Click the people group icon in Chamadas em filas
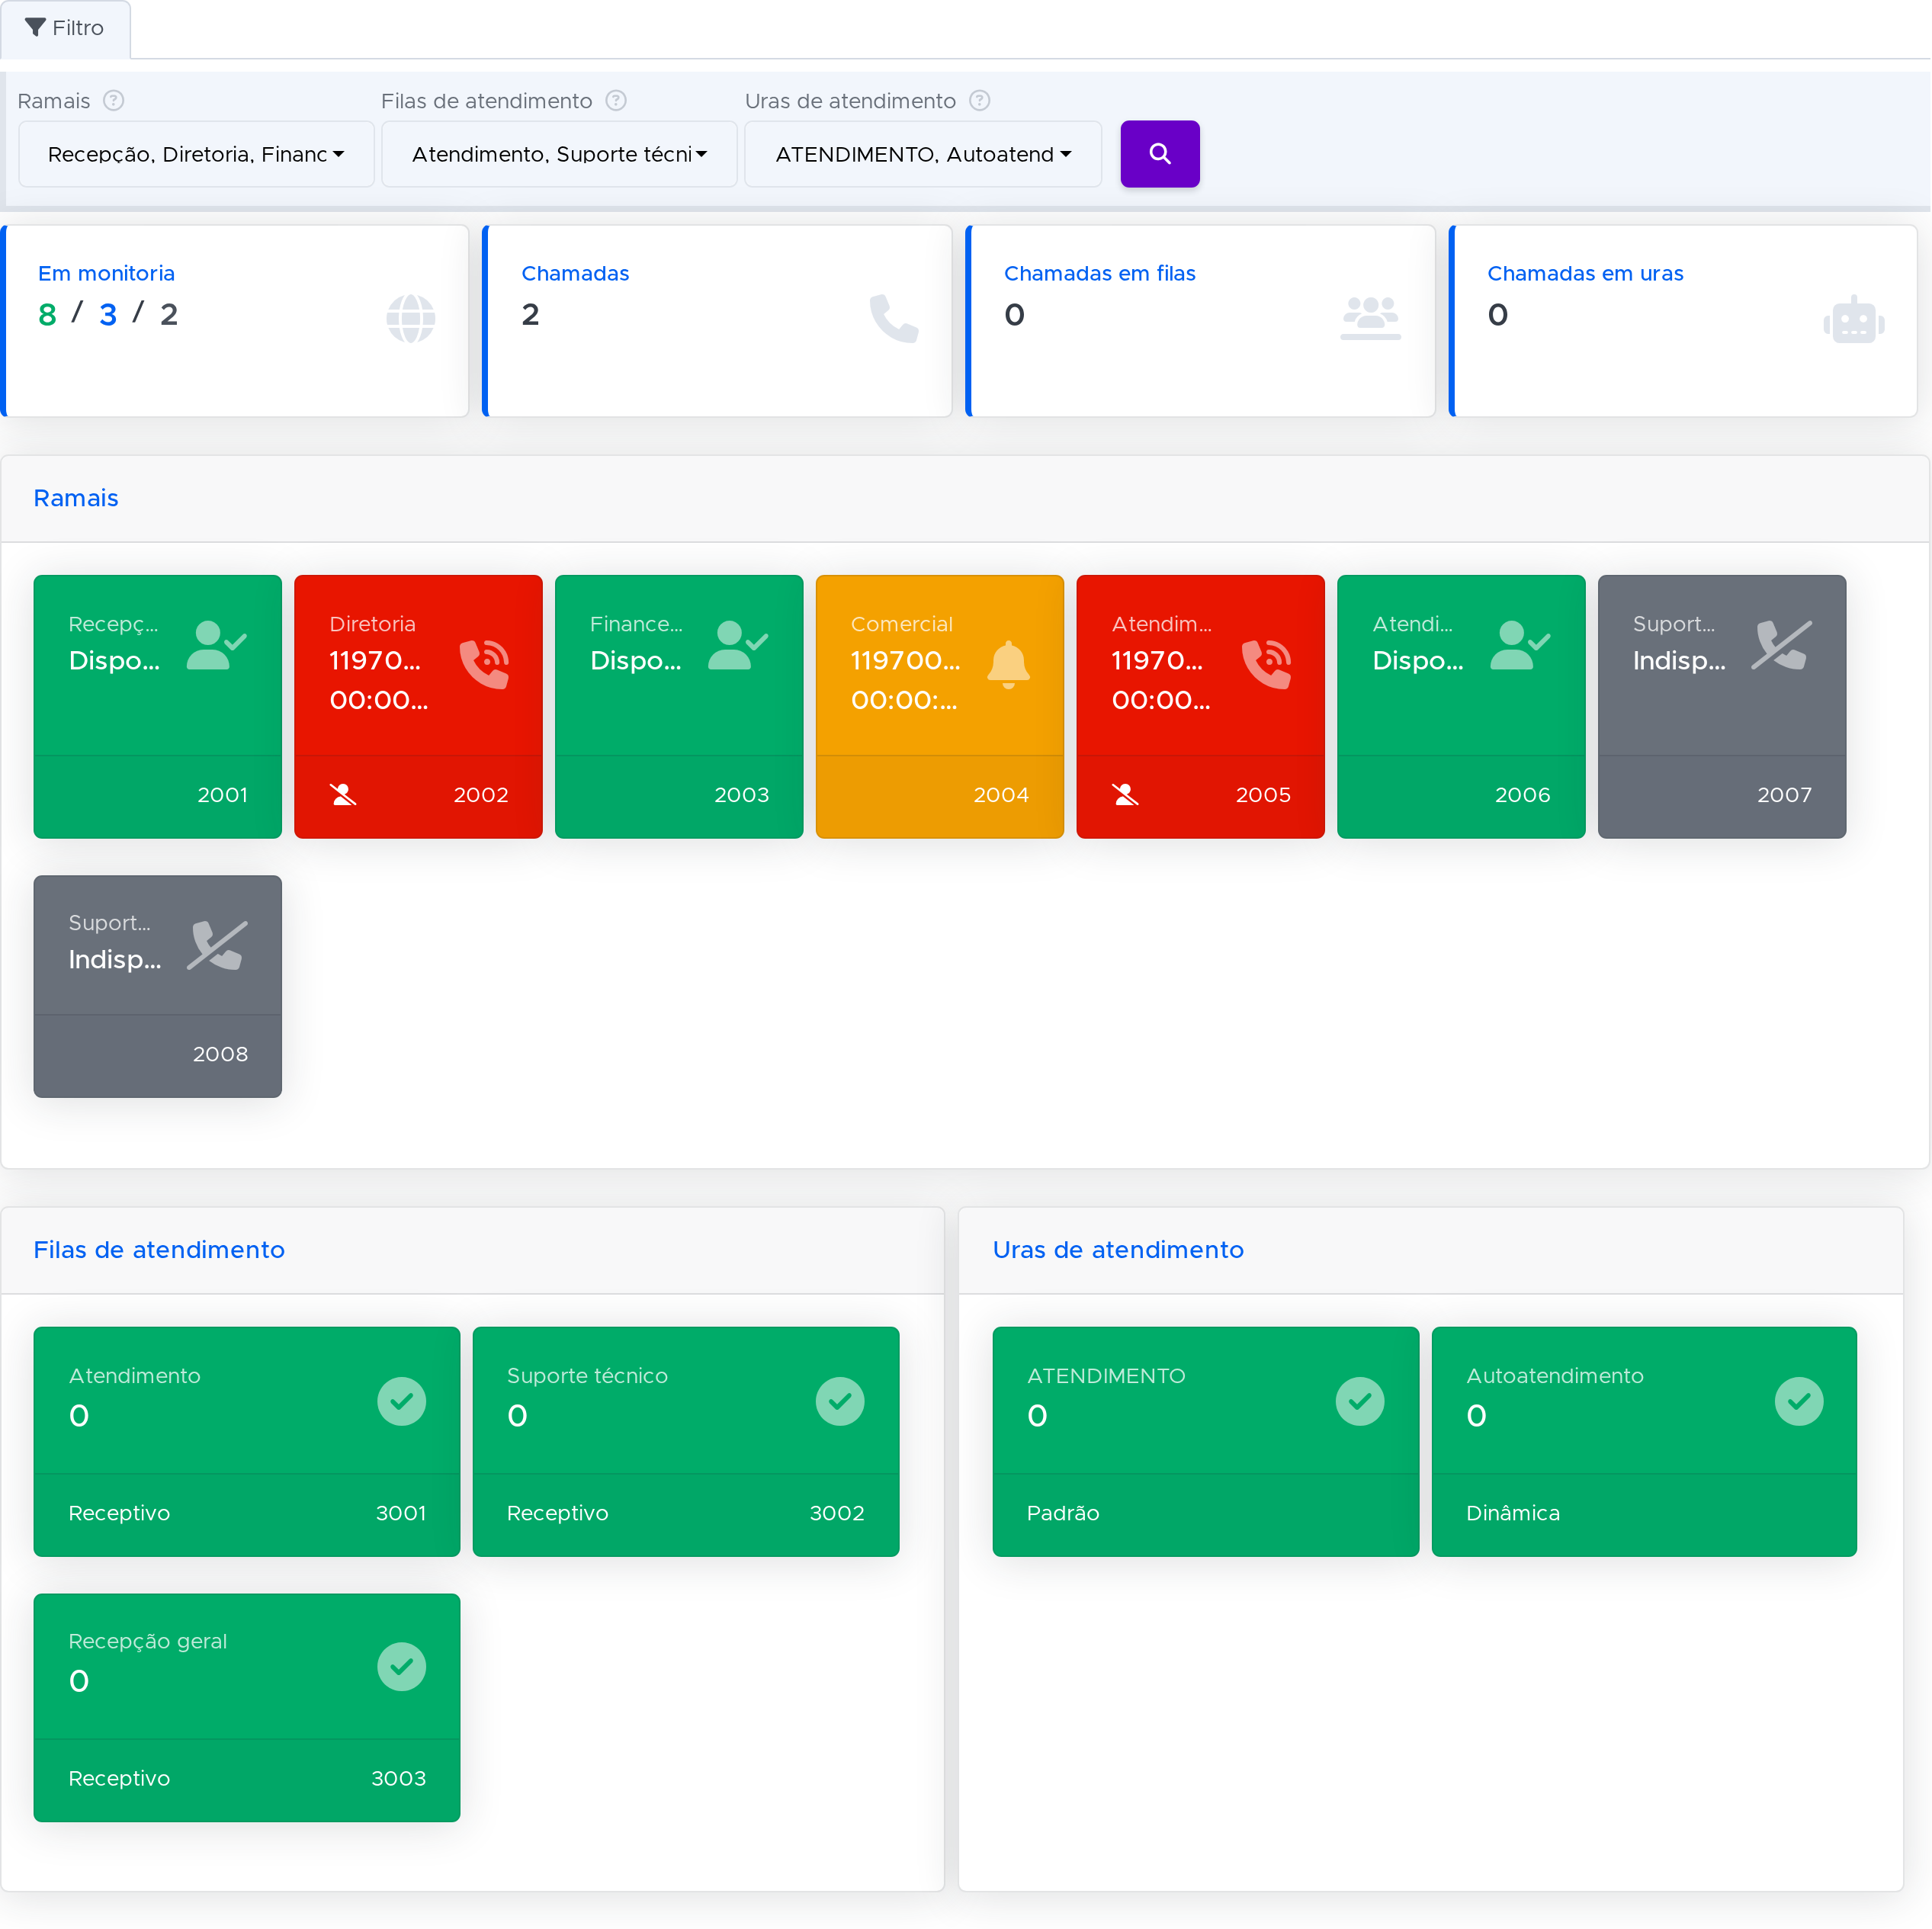Image resolution: width=1932 pixels, height=1929 pixels. point(1370,319)
